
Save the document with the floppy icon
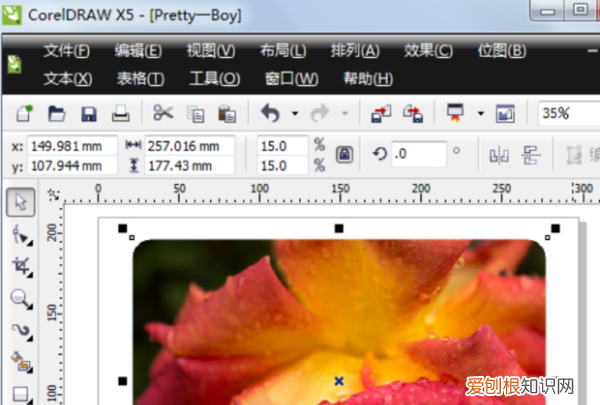pos(88,114)
